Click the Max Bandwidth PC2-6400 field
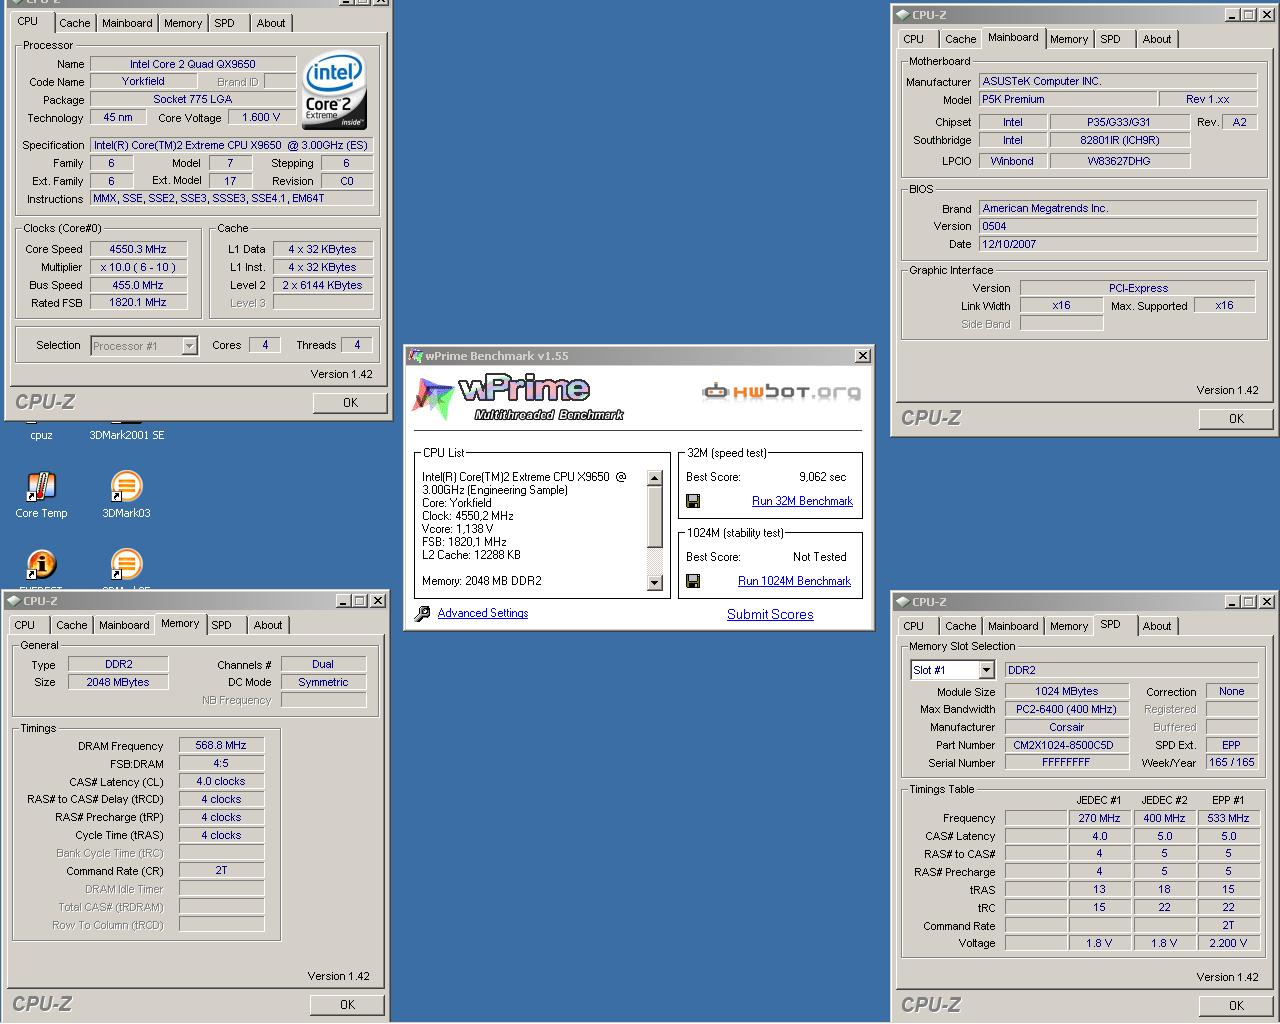This screenshot has height=1024, width=1280. click(x=1067, y=709)
